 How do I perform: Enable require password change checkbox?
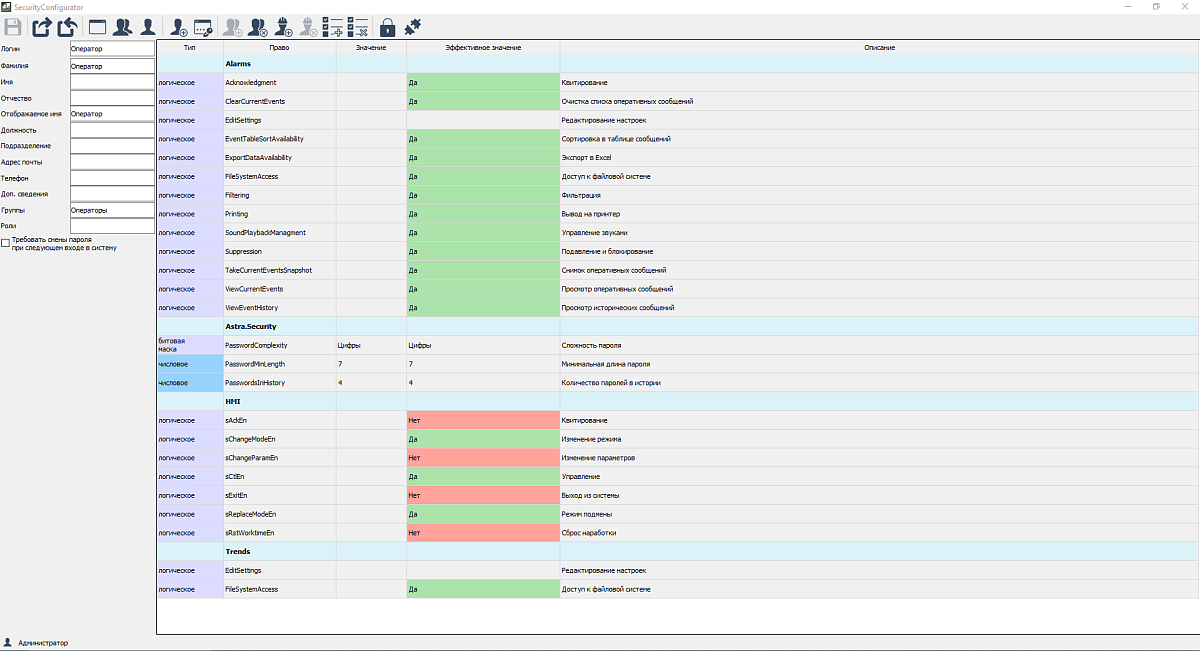click(x=6, y=242)
